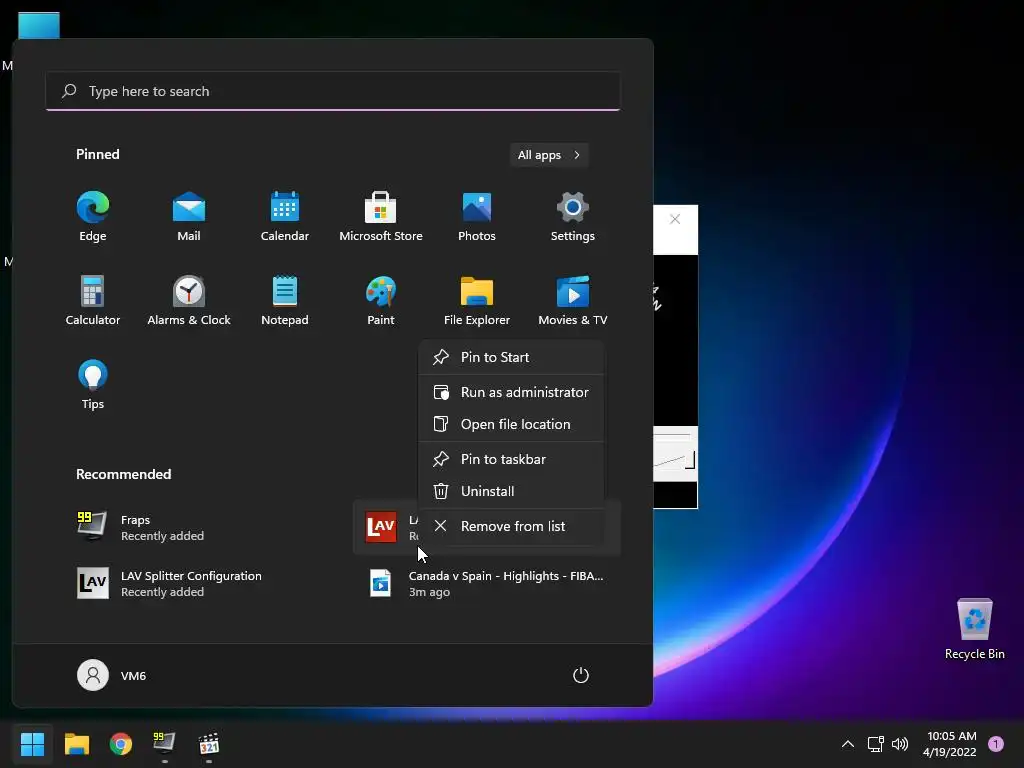Screen dimensions: 1024x768
Task: Open the Canada v Spain Highlights file
Action: pyautogui.click(x=487, y=583)
